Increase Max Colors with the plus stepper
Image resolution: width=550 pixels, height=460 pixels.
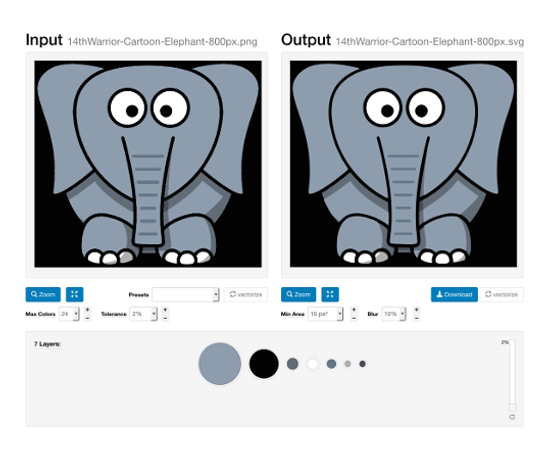coord(87,310)
